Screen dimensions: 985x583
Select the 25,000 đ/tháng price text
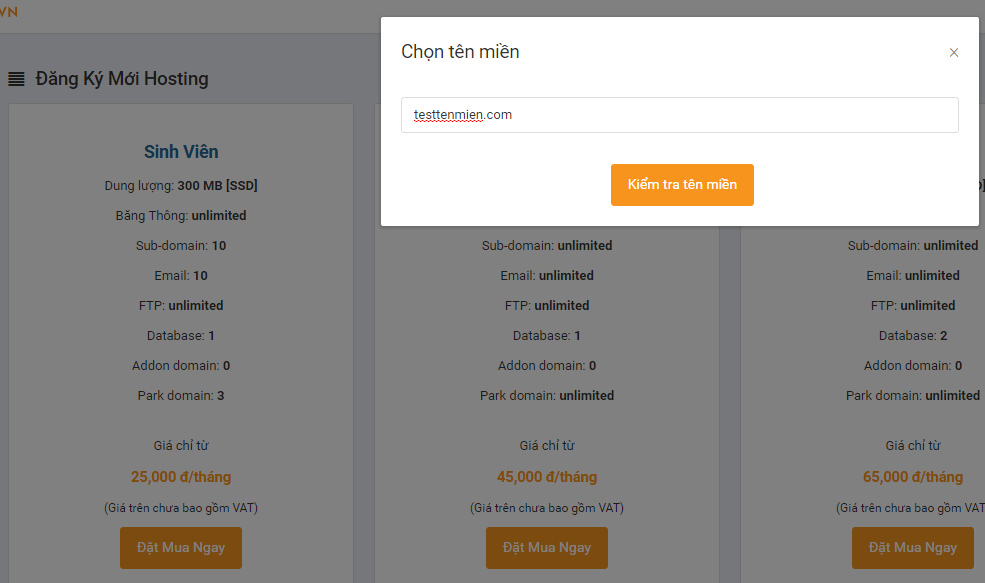181,477
